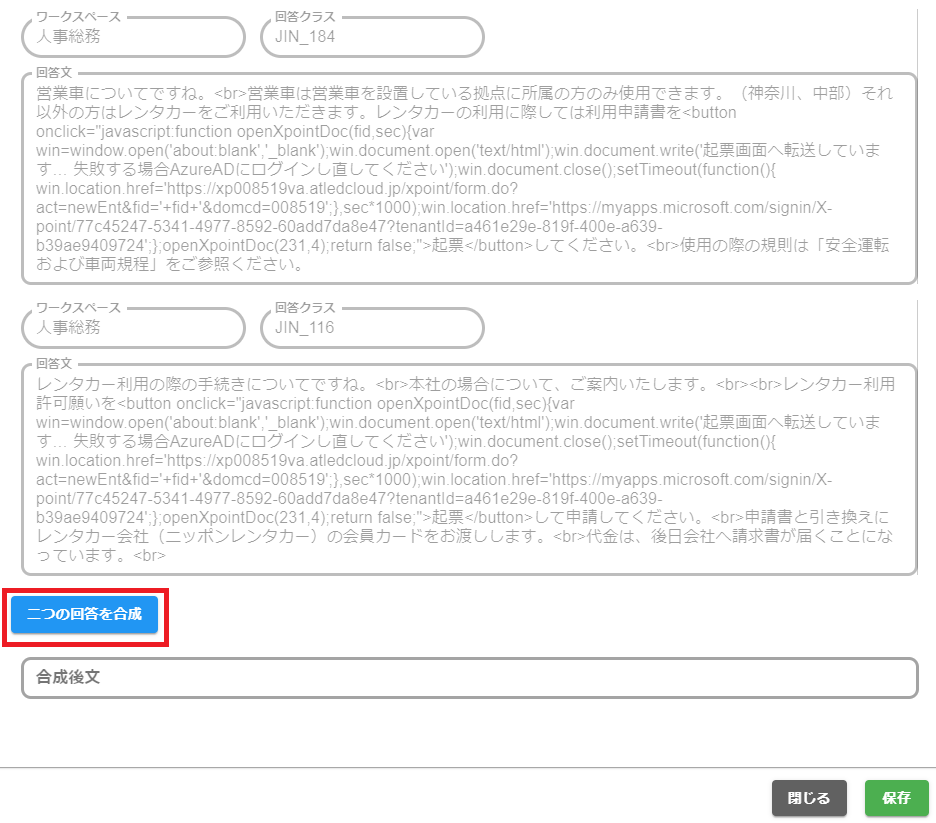This screenshot has height=823, width=936.
Task: Click the 回答文 box starting with 営業車について
Action: pos(469,180)
